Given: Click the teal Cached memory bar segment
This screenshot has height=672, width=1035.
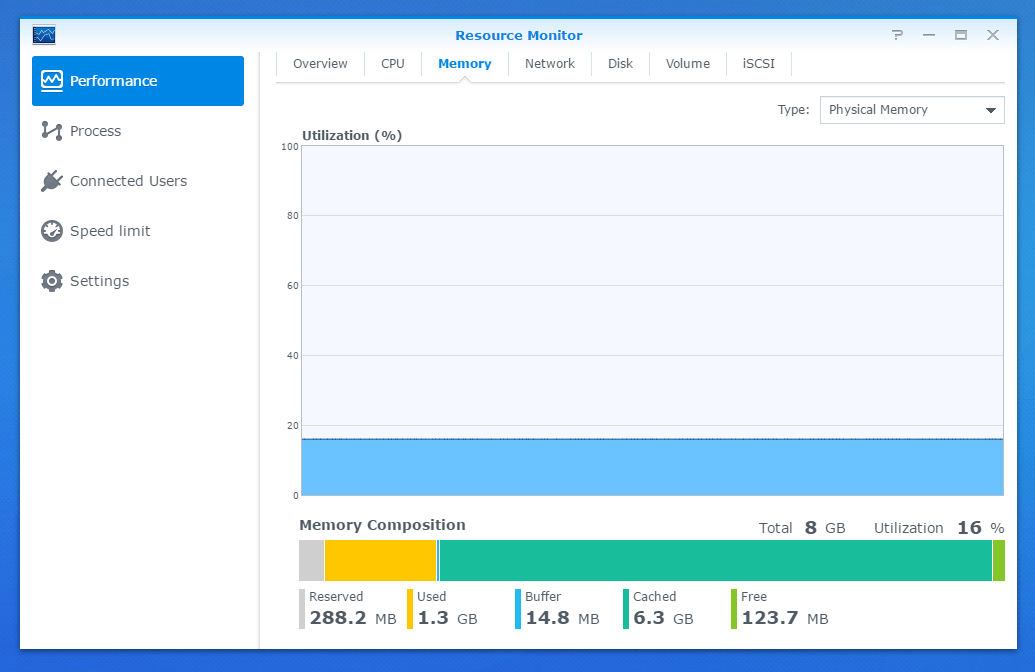Looking at the screenshot, I should pyautogui.click(x=715, y=560).
